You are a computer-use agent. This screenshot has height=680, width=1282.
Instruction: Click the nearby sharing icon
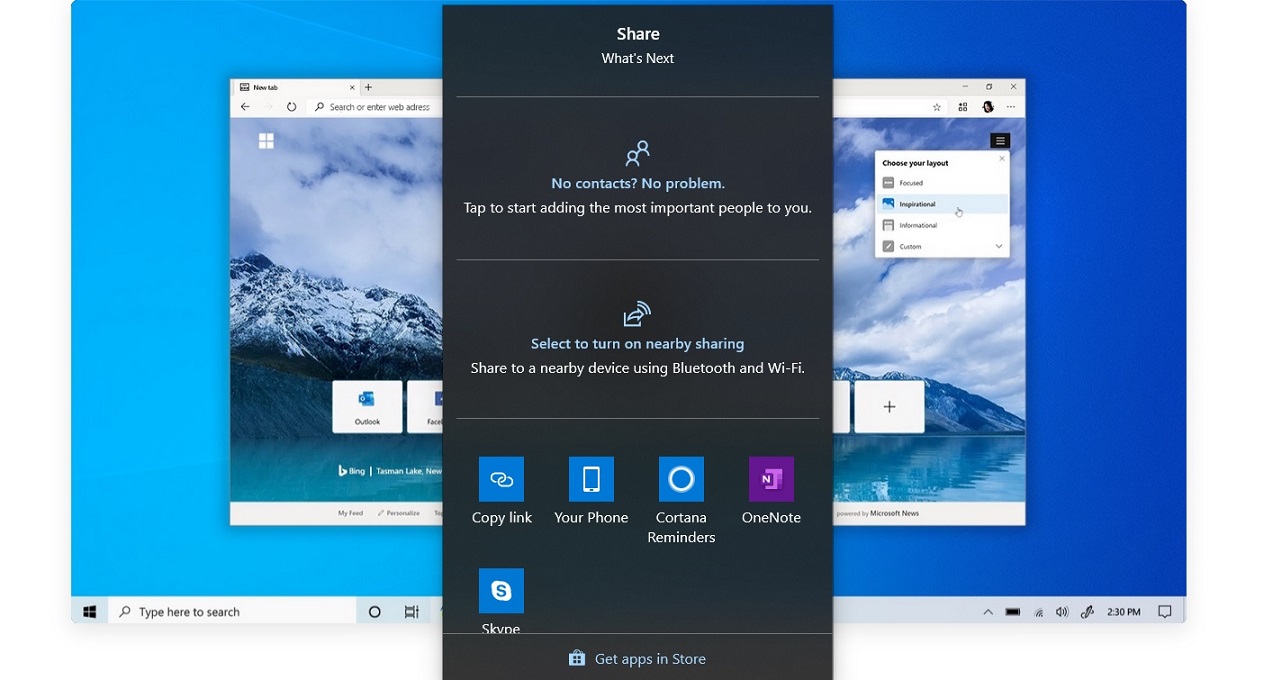(x=637, y=313)
